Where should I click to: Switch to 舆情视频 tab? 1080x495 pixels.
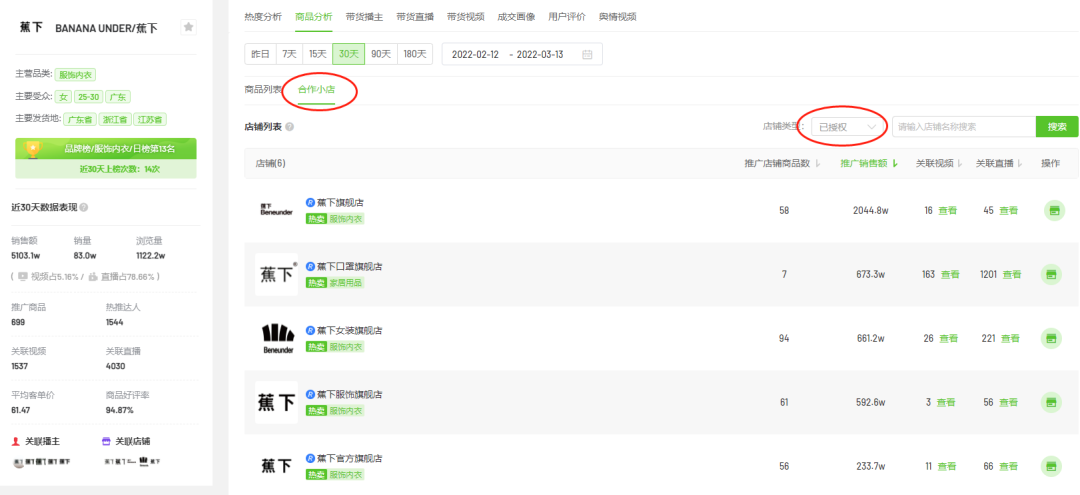pos(617,17)
